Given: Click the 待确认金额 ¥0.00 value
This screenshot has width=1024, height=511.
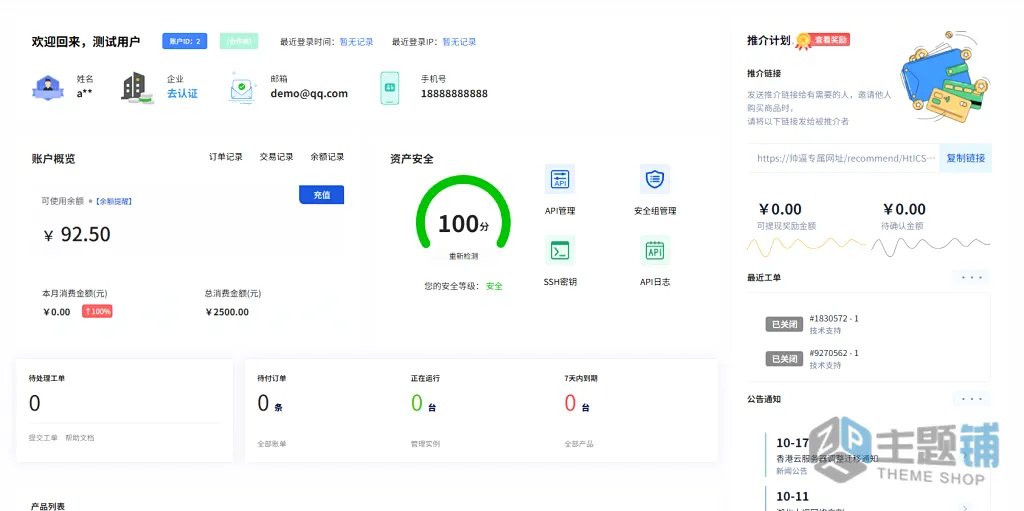Looking at the screenshot, I should (x=904, y=209).
